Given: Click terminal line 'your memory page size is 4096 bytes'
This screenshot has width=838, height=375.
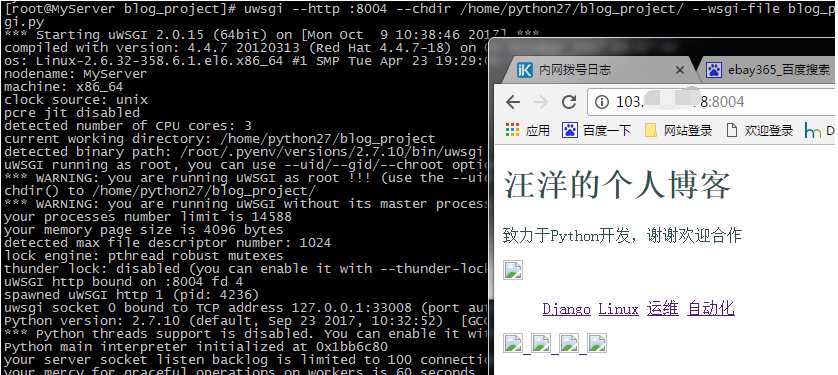Looking at the screenshot, I should pyautogui.click(x=143, y=230).
